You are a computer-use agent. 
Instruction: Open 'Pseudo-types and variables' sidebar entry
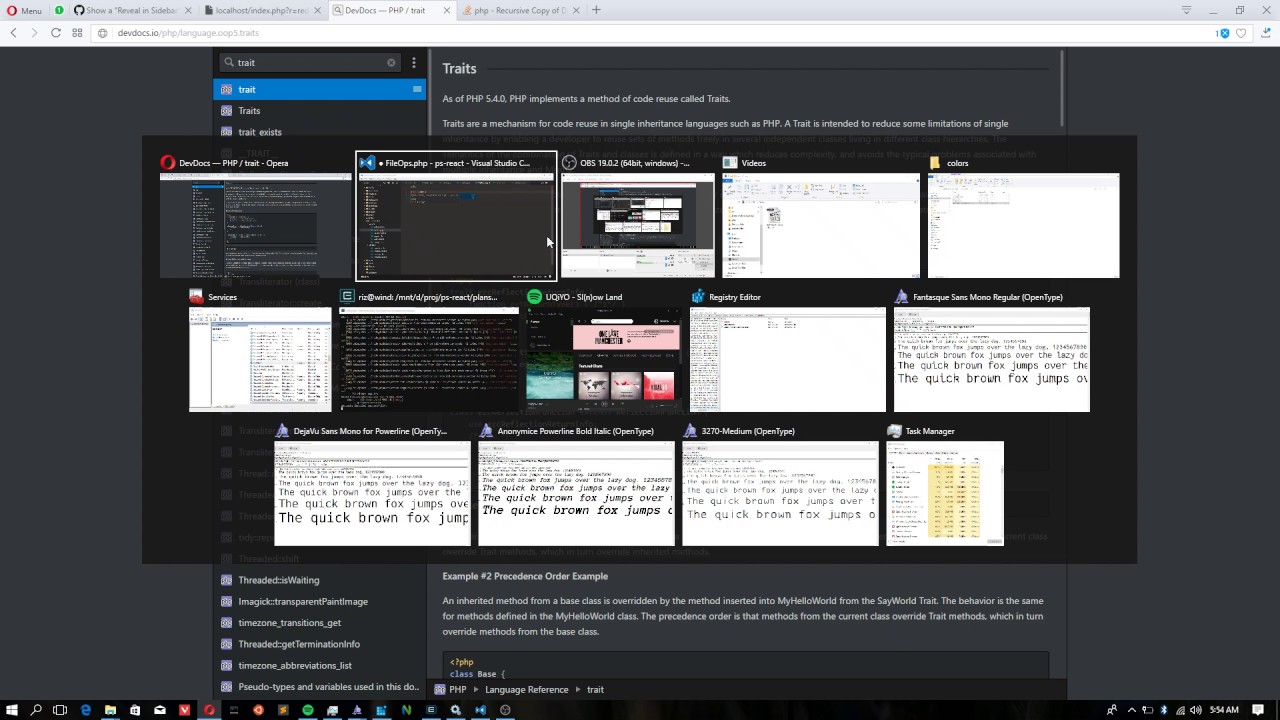pos(319,687)
